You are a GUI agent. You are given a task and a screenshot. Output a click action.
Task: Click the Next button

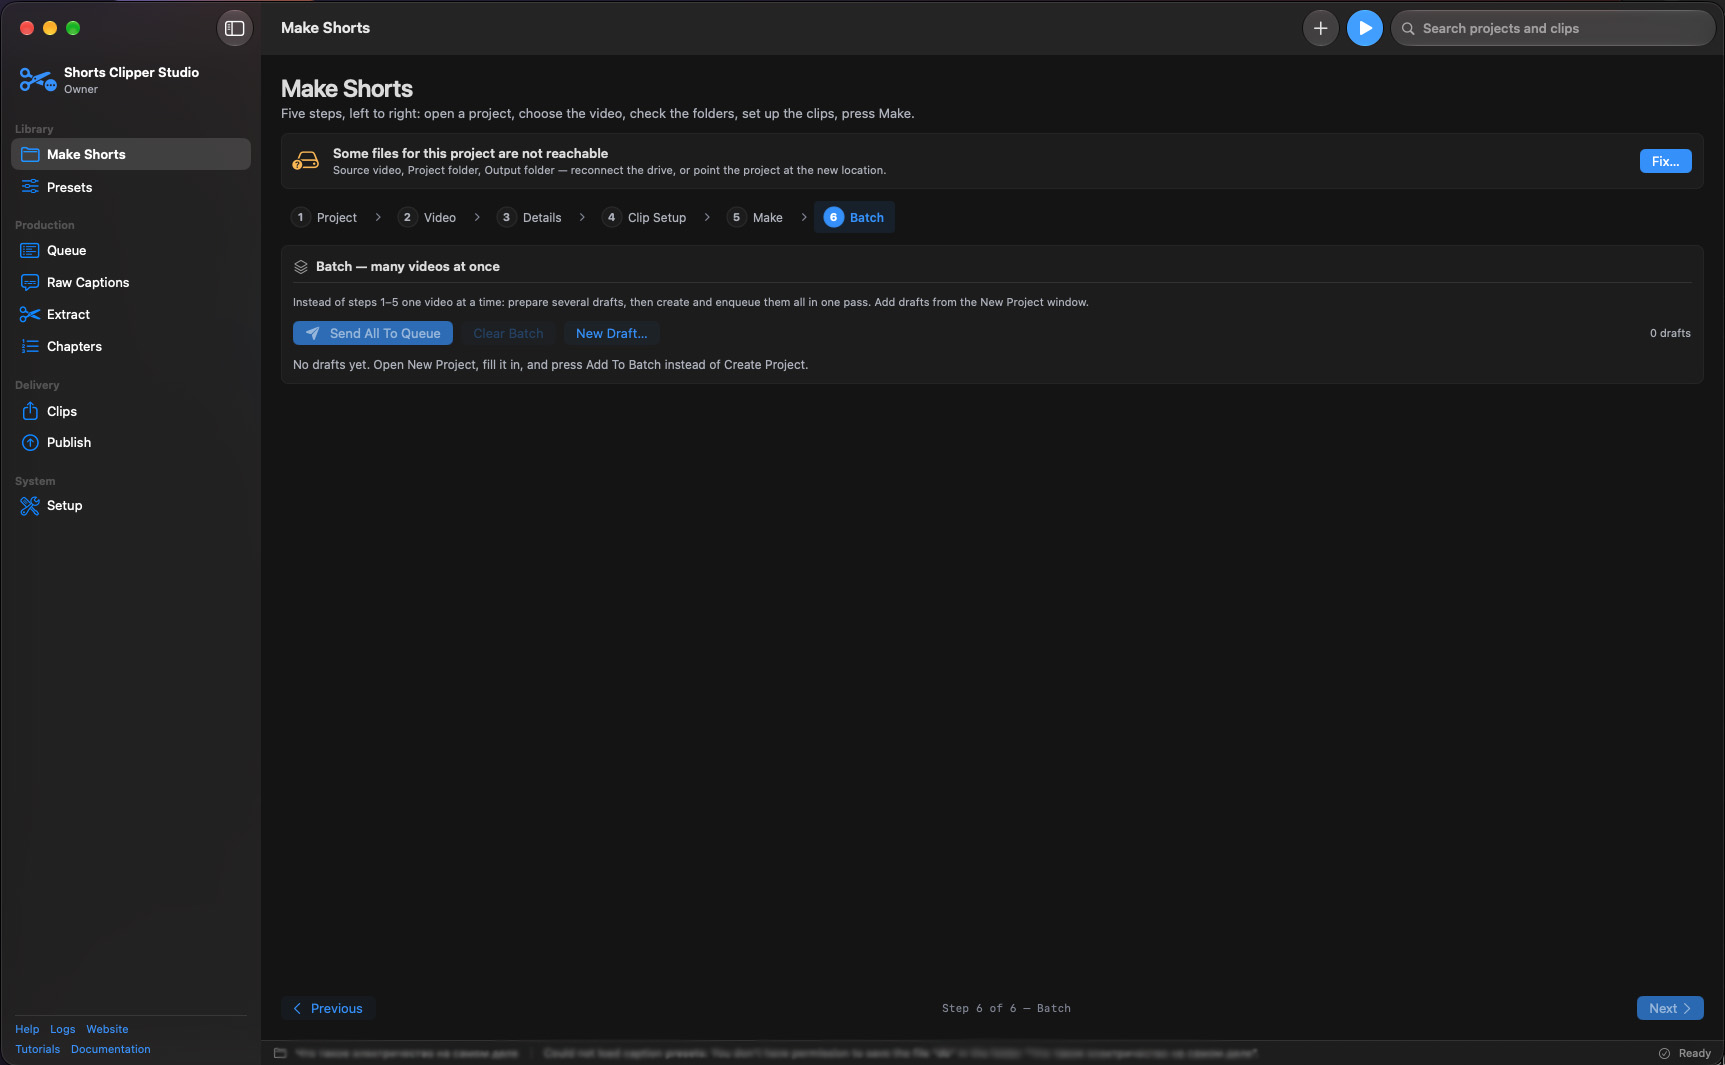click(1669, 1008)
